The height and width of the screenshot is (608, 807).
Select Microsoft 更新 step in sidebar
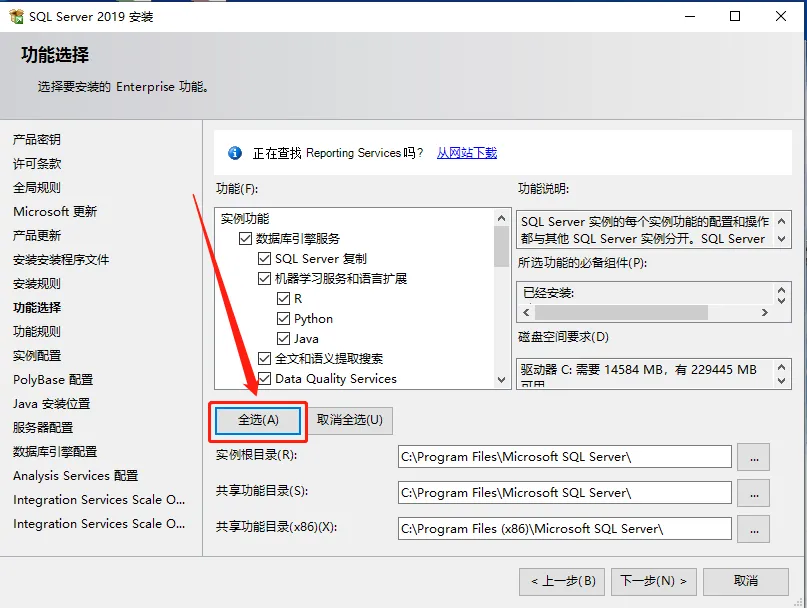pyautogui.click(x=55, y=212)
